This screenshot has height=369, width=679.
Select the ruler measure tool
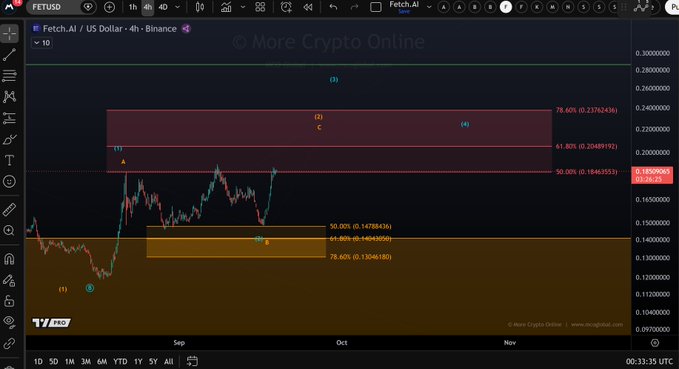[10, 210]
